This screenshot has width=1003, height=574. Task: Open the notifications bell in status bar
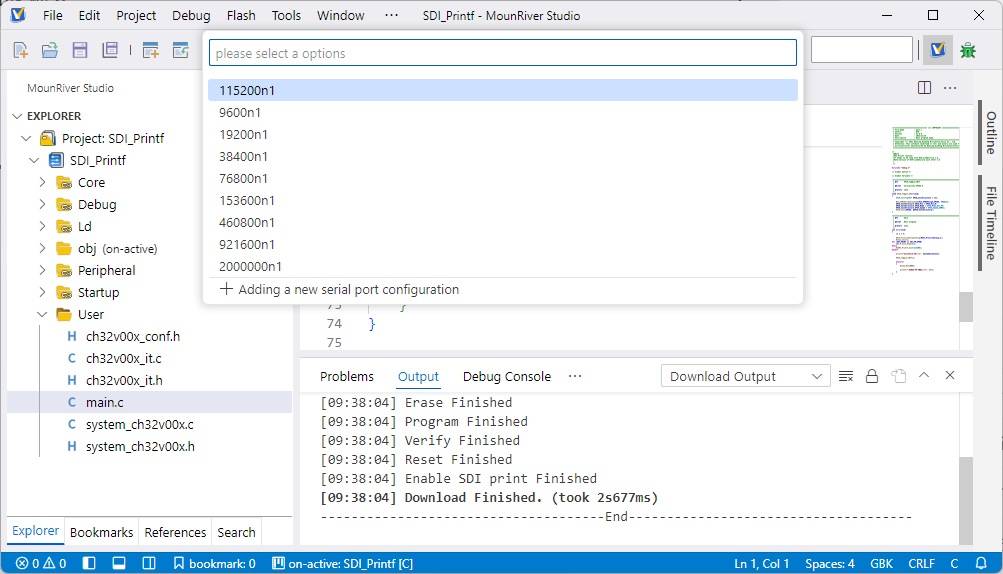(981, 563)
